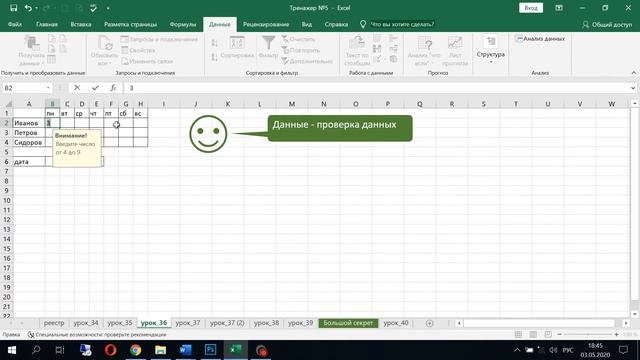Click the Дополнительно filter button
This screenshot has width=640, height=360.
307,61
